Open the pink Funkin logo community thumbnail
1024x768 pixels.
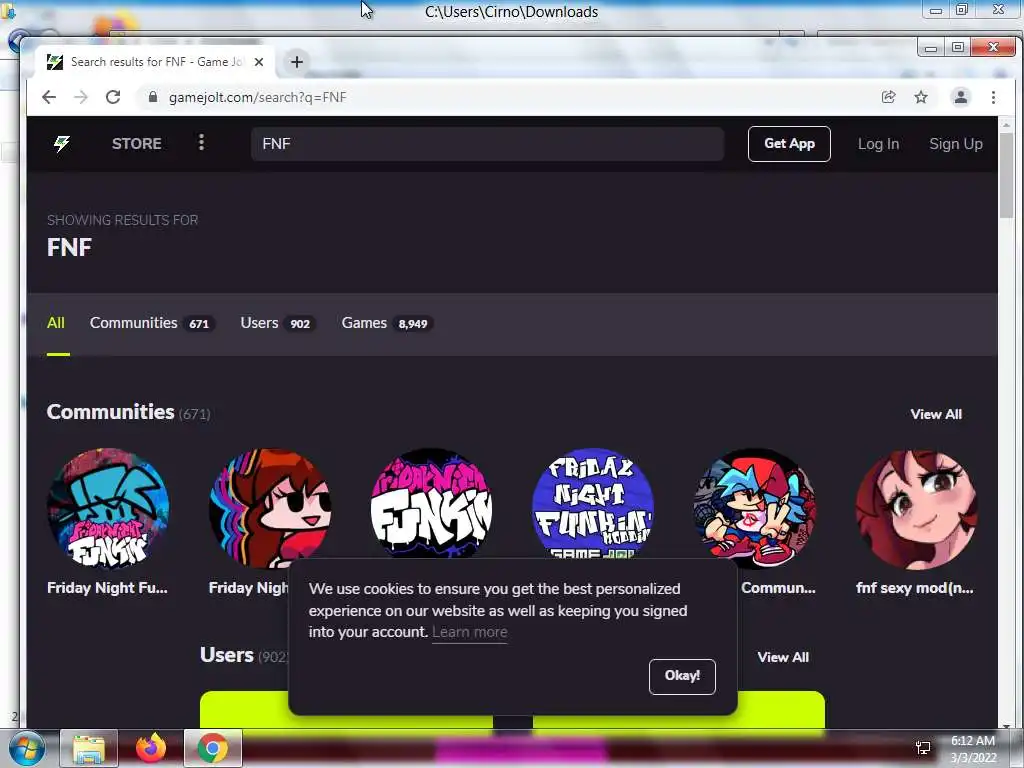(x=431, y=503)
